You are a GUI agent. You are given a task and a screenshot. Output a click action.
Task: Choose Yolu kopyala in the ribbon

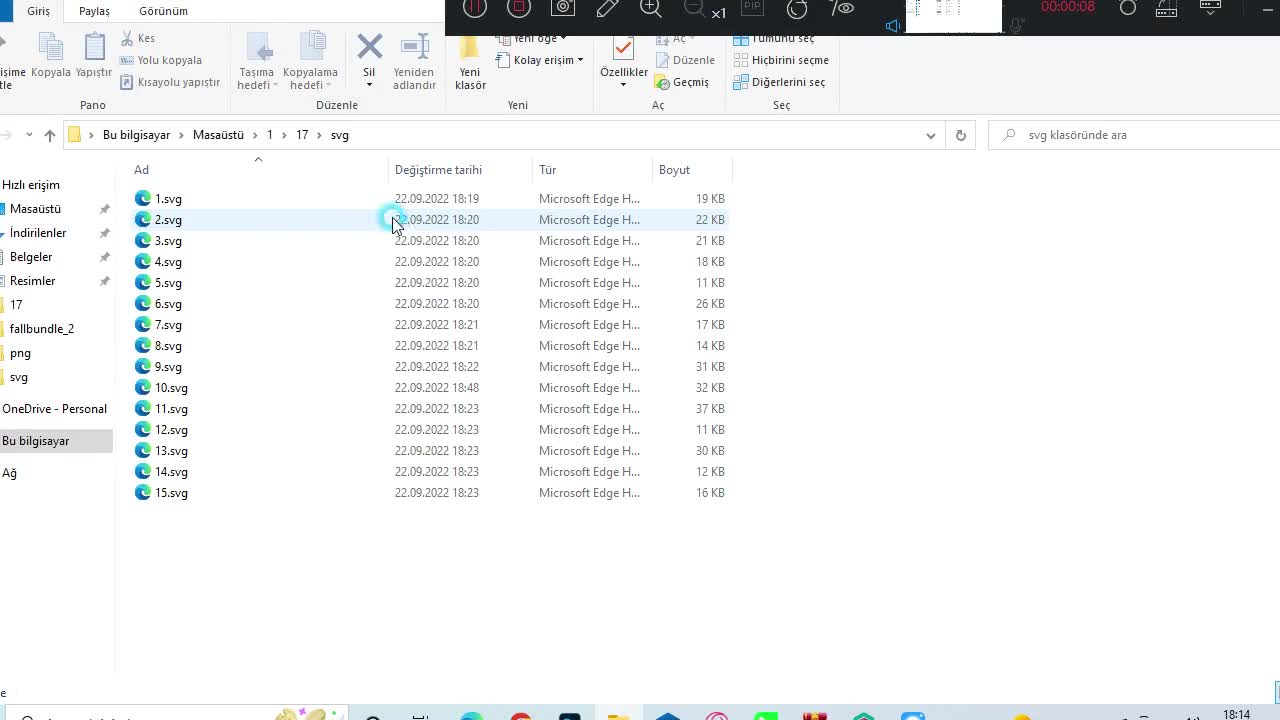161,60
